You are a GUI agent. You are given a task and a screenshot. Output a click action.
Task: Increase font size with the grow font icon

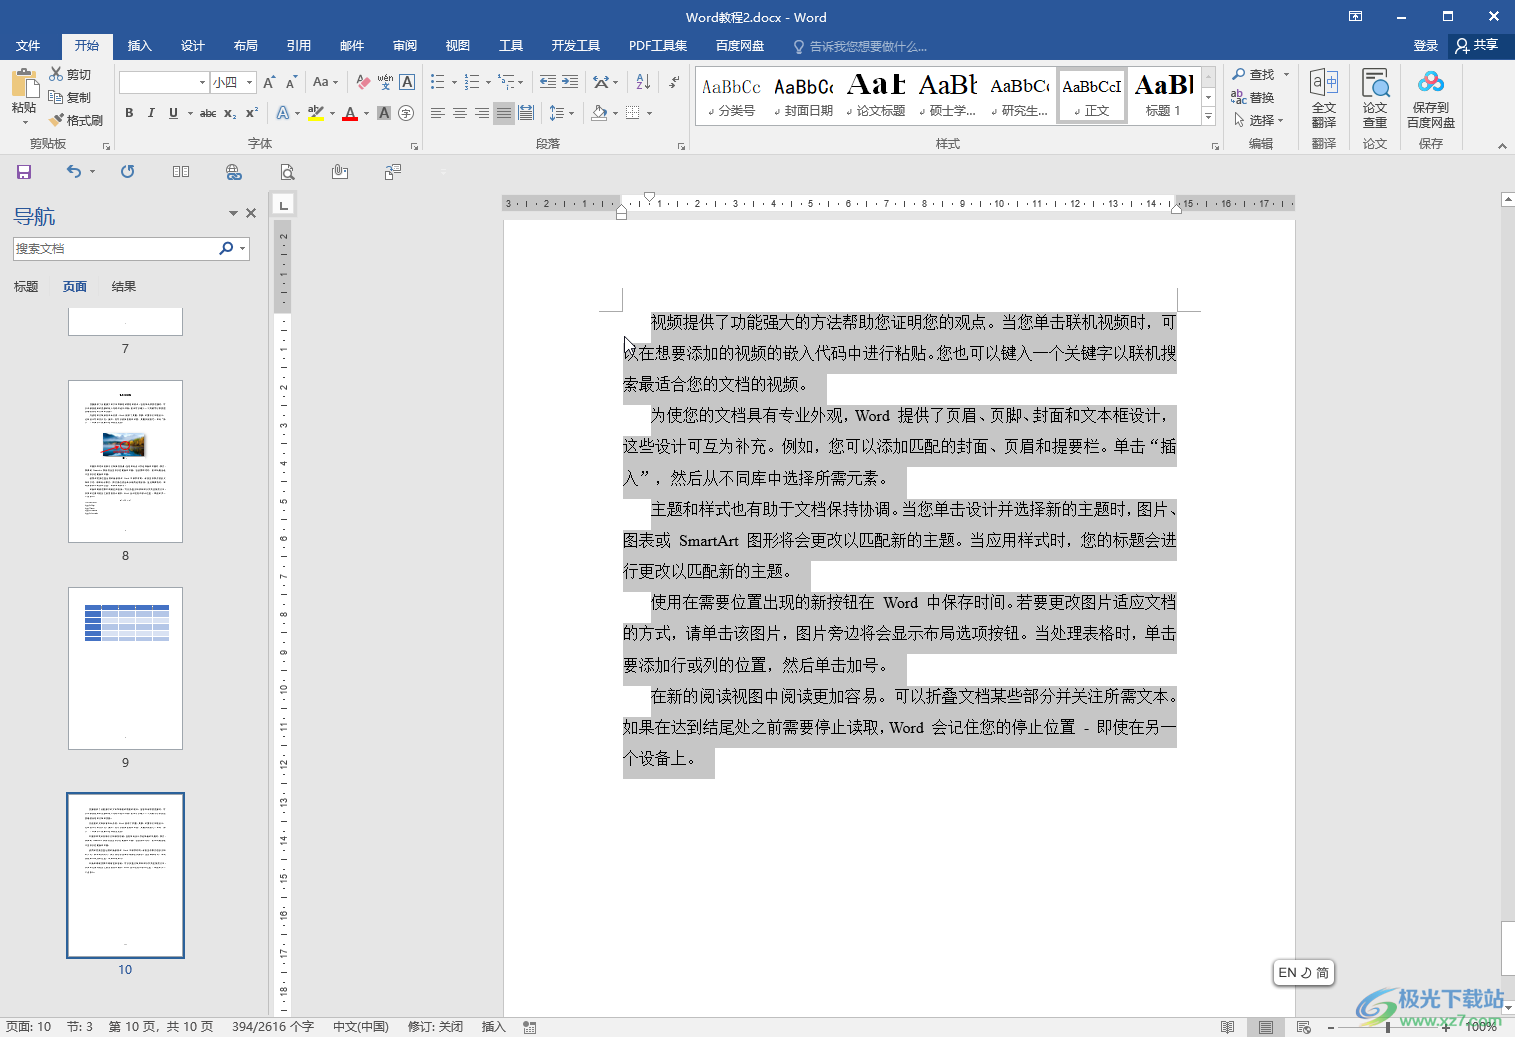click(x=269, y=82)
